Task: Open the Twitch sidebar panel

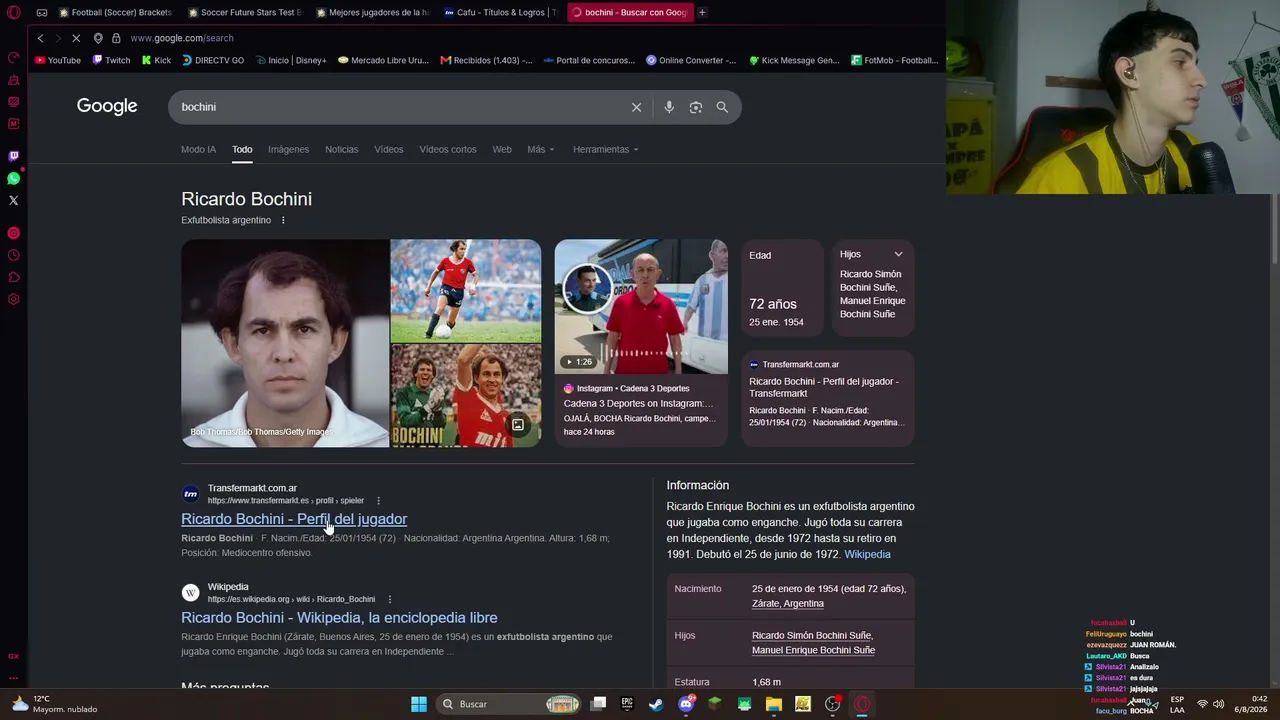Action: 13,156
